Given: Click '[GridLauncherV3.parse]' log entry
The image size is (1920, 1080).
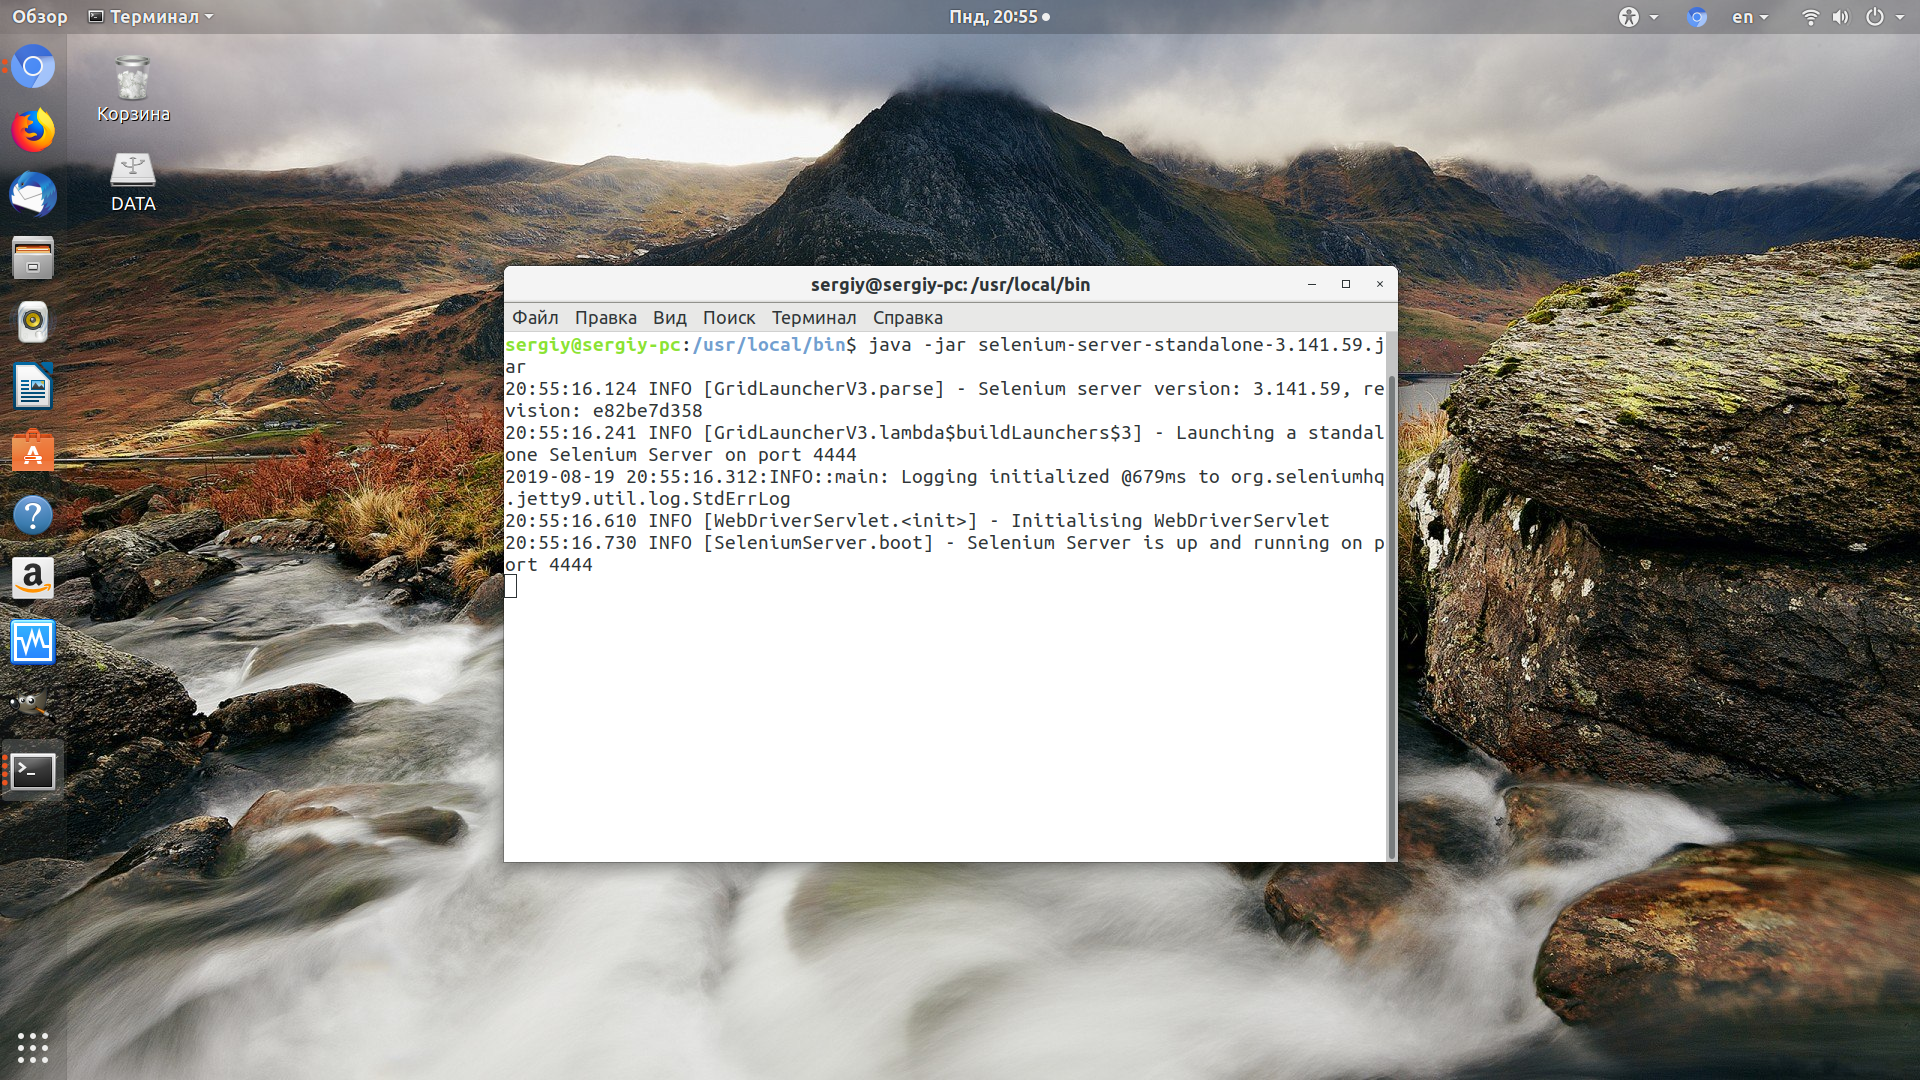Looking at the screenshot, I should click(824, 389).
